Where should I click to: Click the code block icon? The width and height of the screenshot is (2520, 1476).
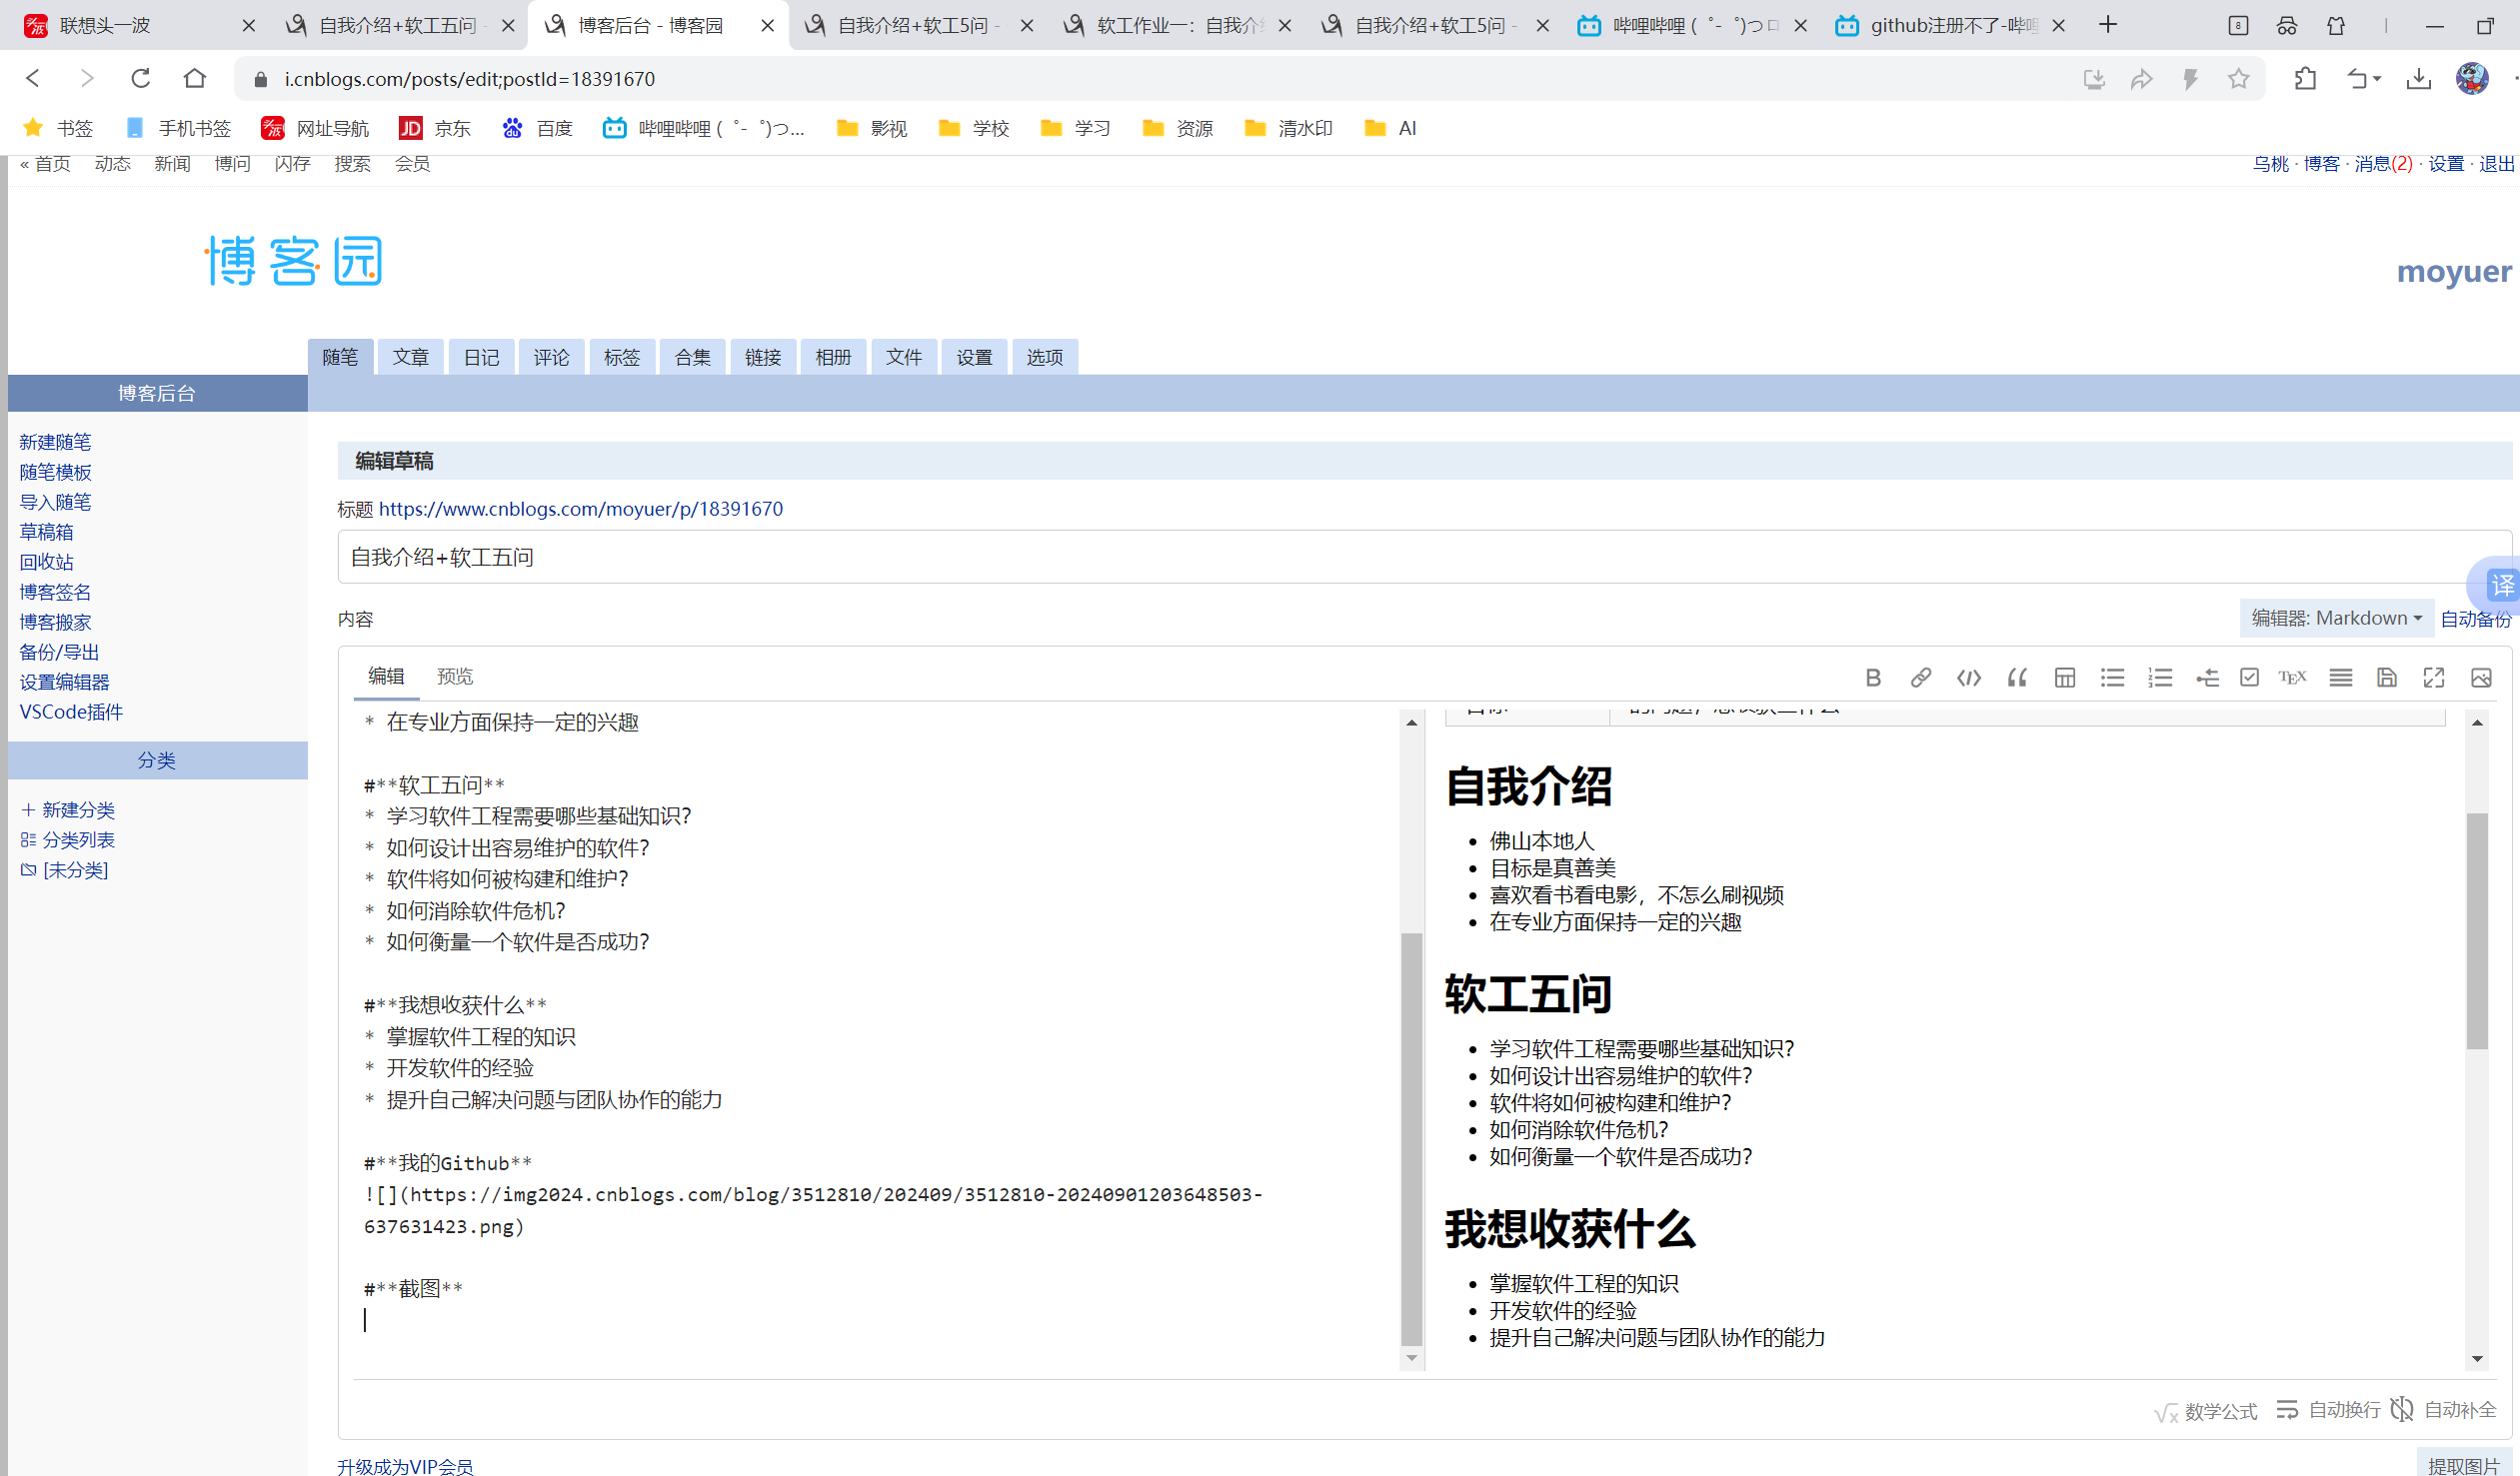tap(1968, 678)
